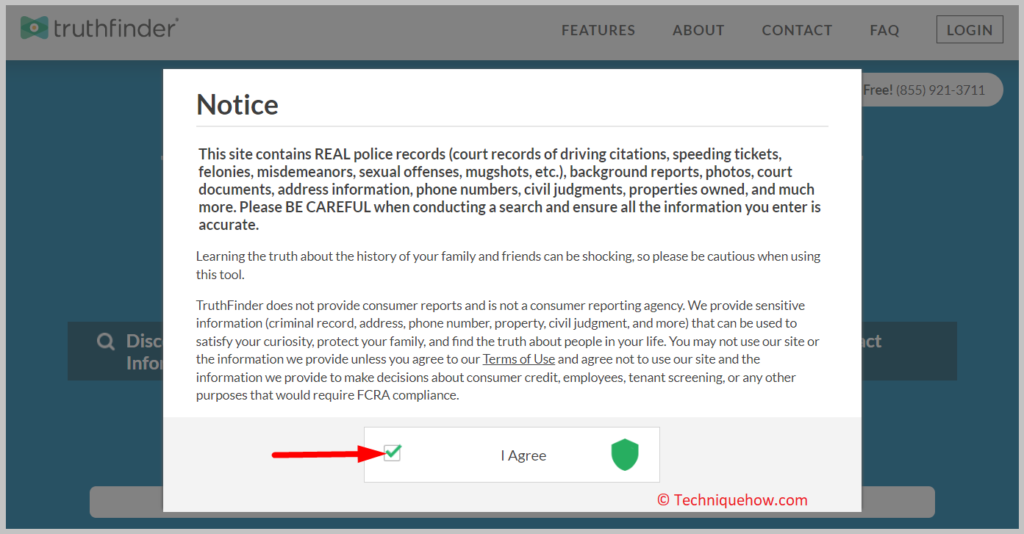The image size is (1024, 534).
Task: Open the Terms of Use link
Action: [519, 359]
